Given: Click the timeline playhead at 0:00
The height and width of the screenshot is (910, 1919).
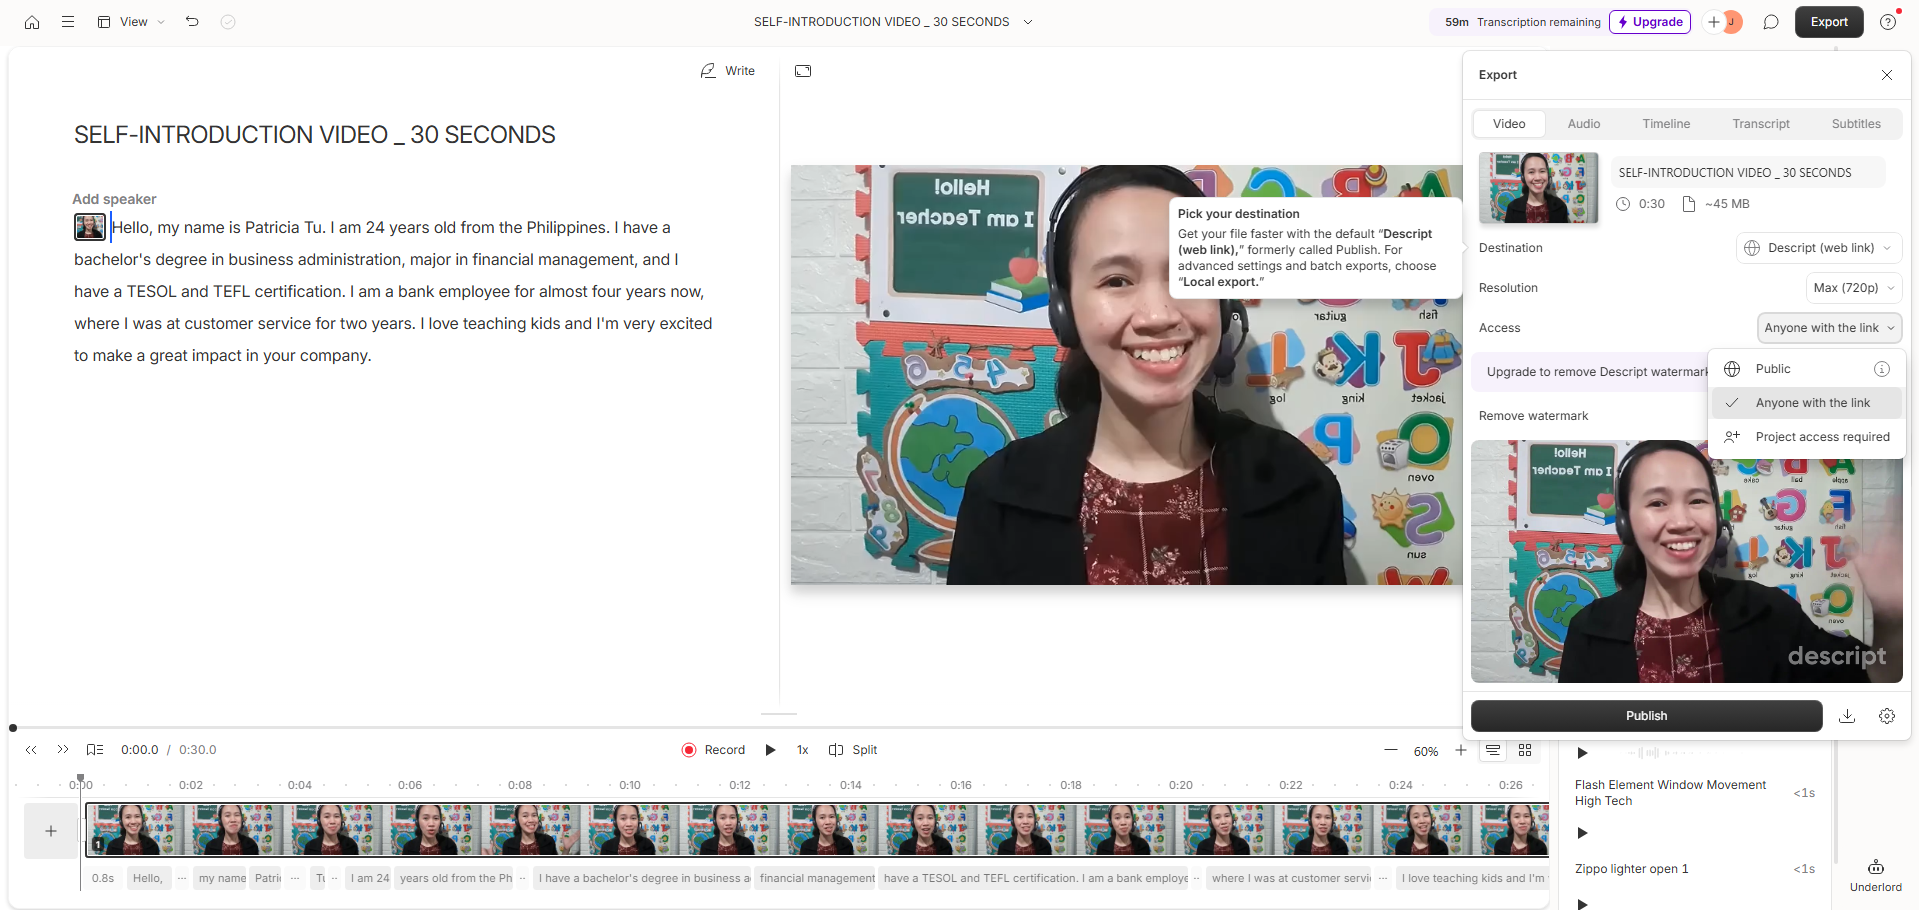Looking at the screenshot, I should (x=81, y=780).
